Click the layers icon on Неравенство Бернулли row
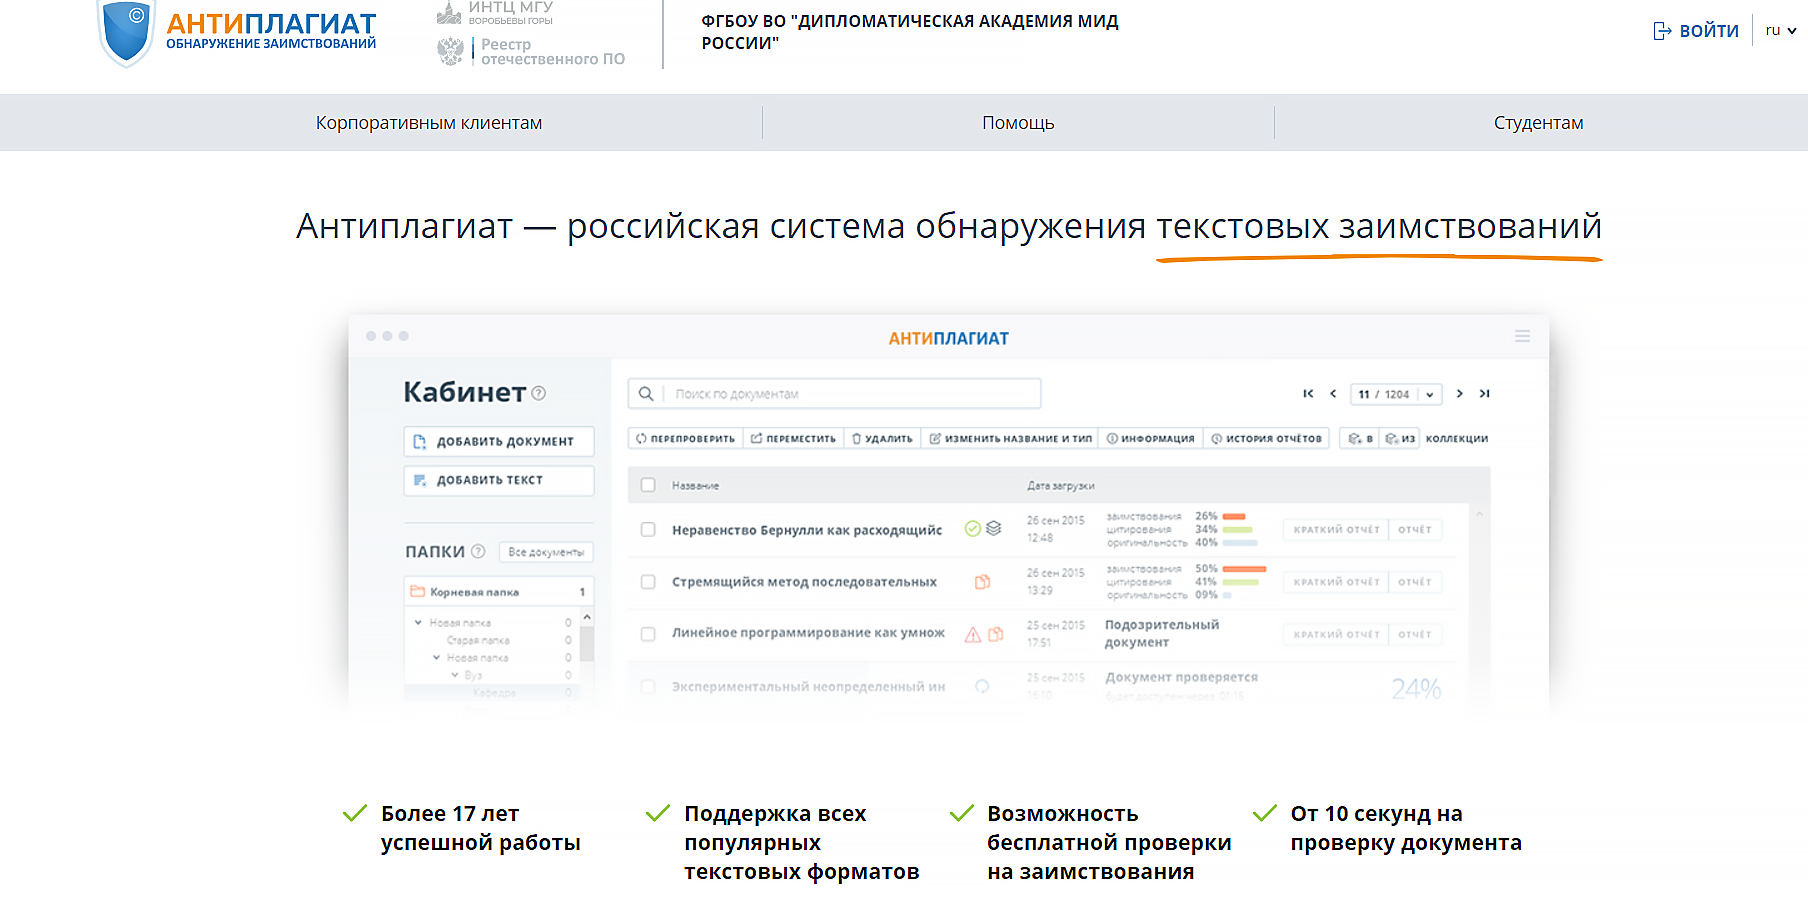 (993, 528)
